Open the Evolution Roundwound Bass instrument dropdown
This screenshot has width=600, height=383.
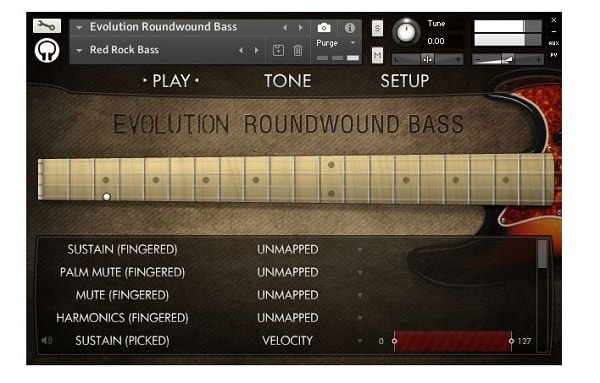(79, 28)
